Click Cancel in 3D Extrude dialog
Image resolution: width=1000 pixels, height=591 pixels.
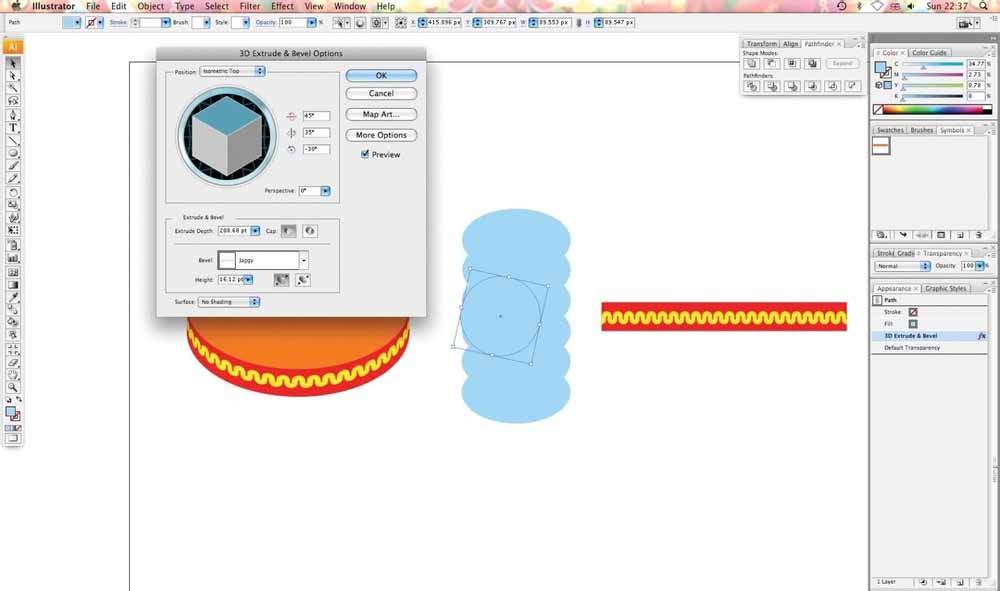click(381, 93)
